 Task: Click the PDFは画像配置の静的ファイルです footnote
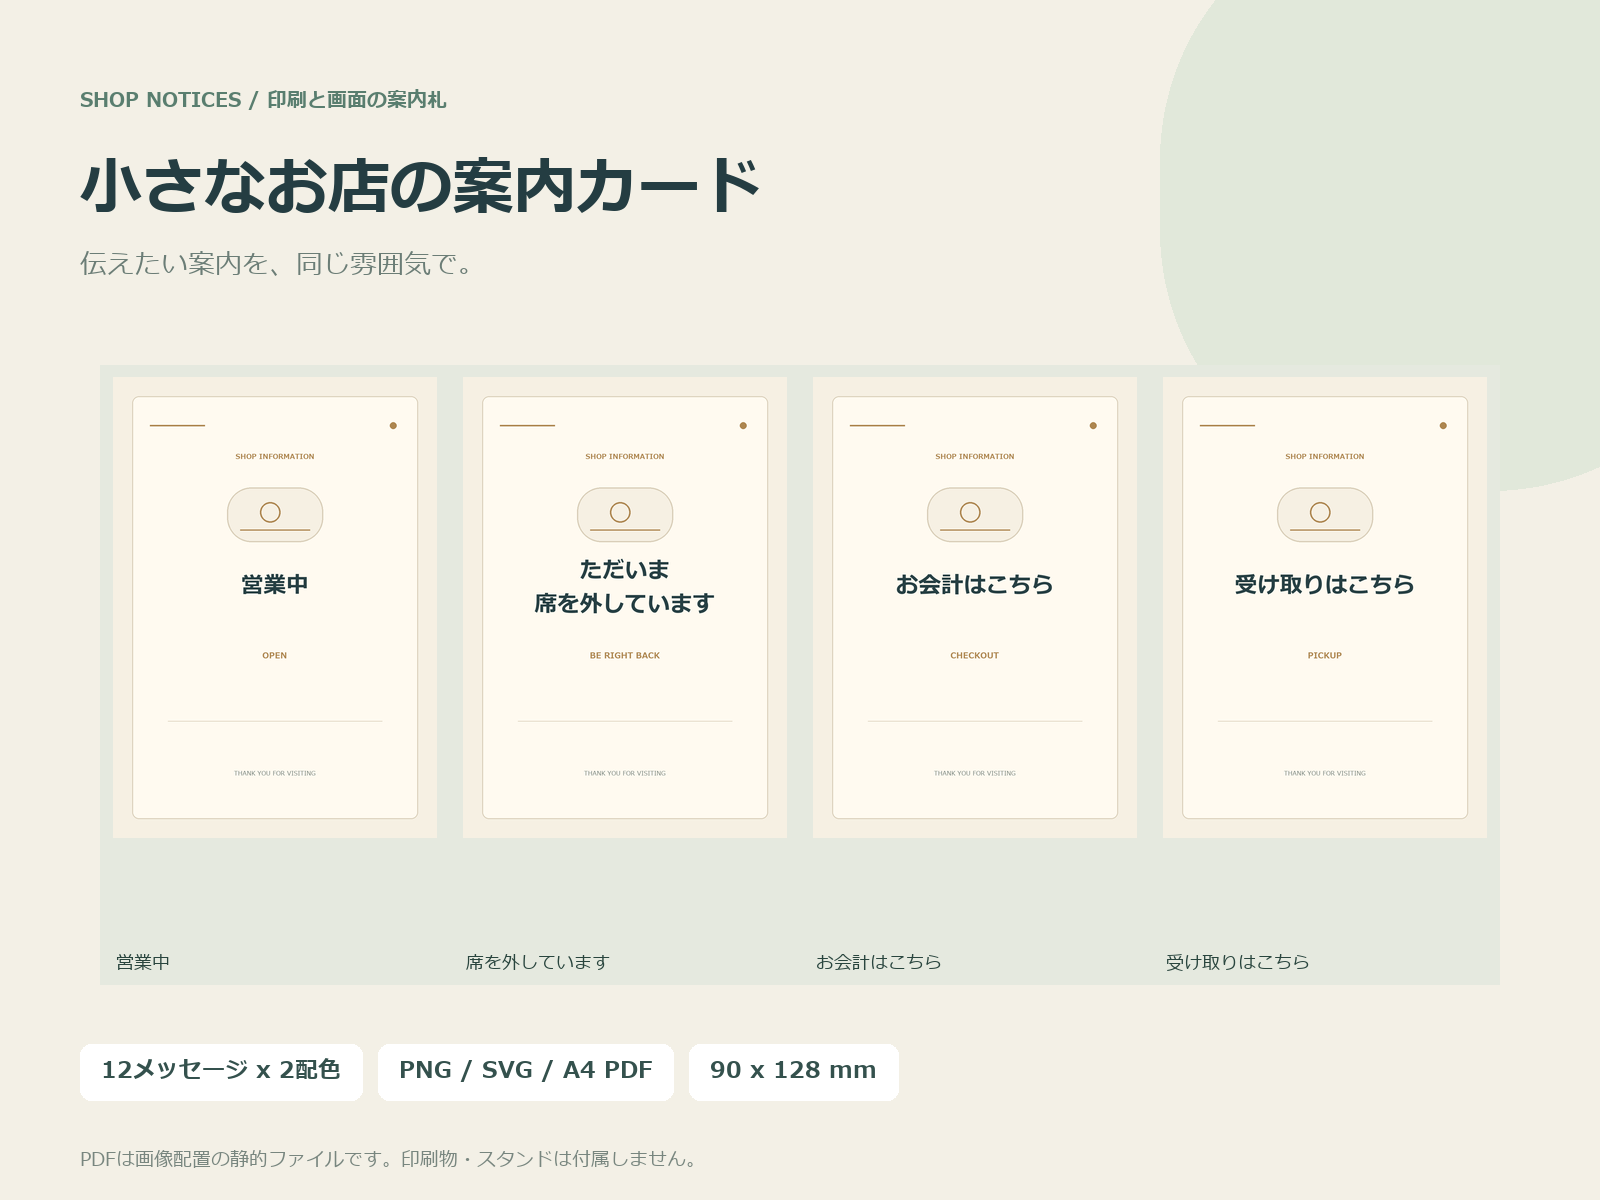point(390,1159)
